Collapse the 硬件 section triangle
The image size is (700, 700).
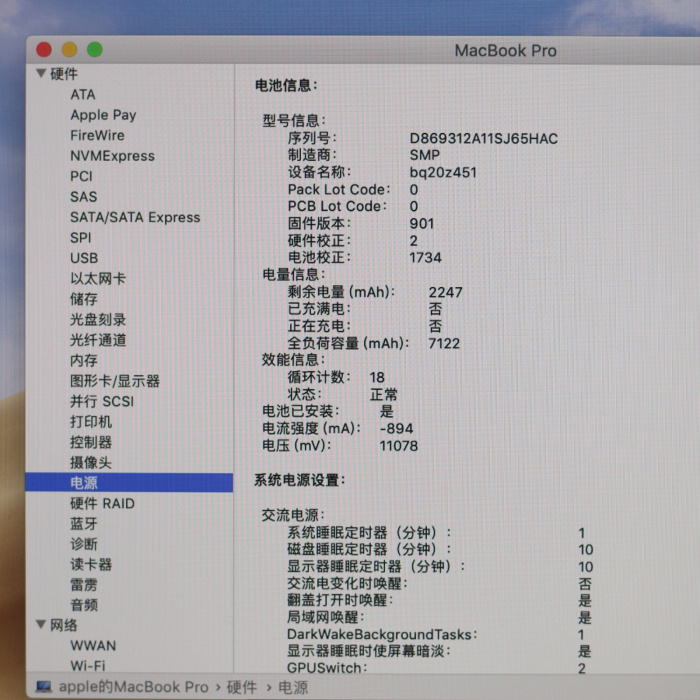point(41,73)
